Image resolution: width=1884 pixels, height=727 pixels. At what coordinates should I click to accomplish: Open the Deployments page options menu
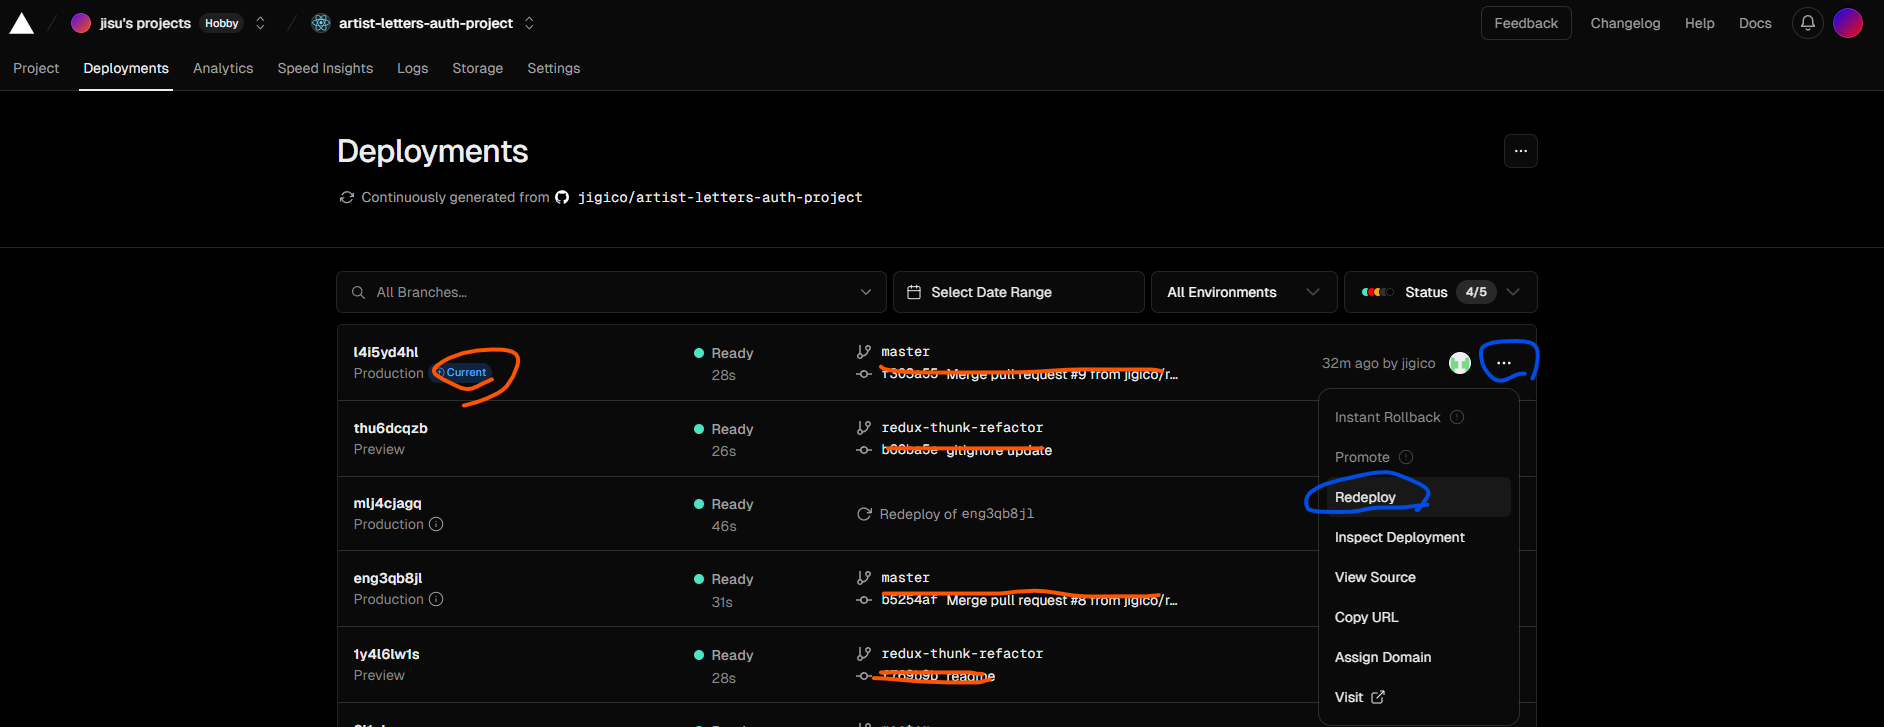click(x=1520, y=151)
